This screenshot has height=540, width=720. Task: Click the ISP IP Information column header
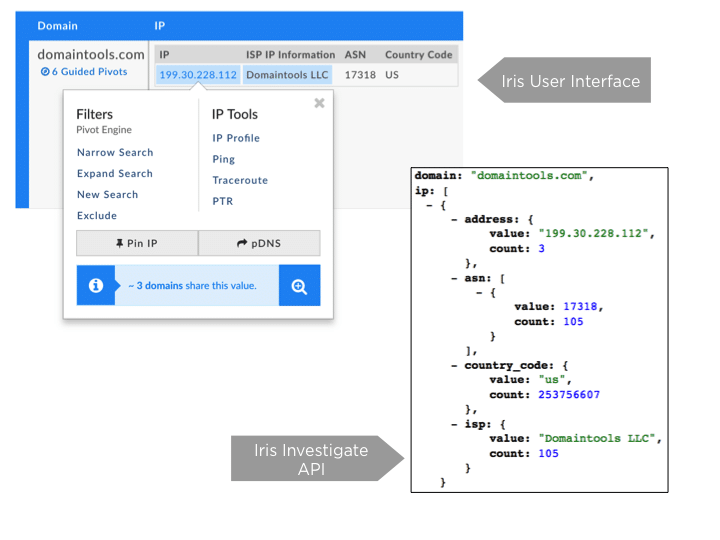point(291,55)
